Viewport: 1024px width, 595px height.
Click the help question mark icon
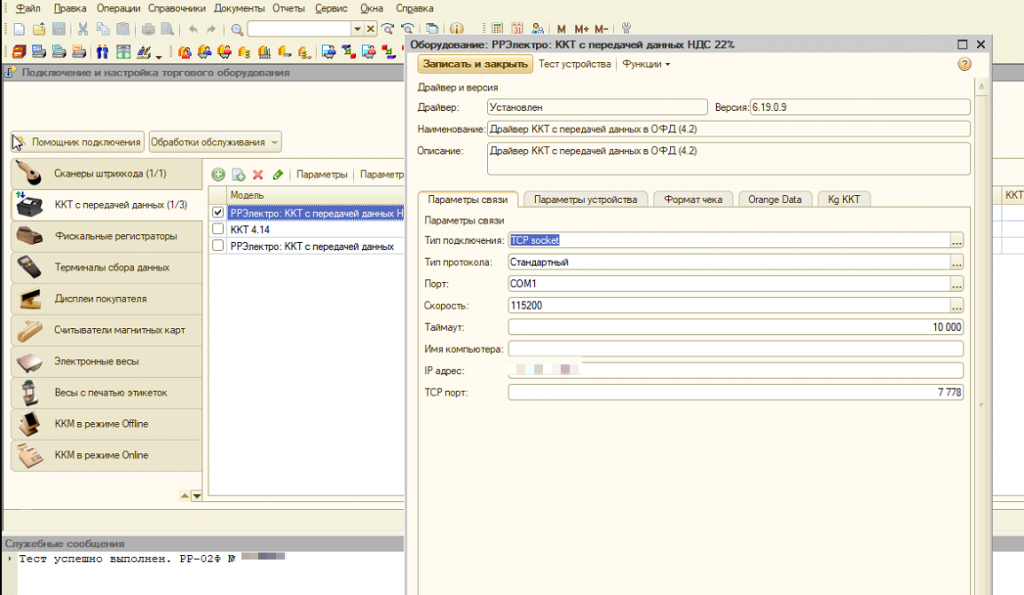tap(964, 64)
